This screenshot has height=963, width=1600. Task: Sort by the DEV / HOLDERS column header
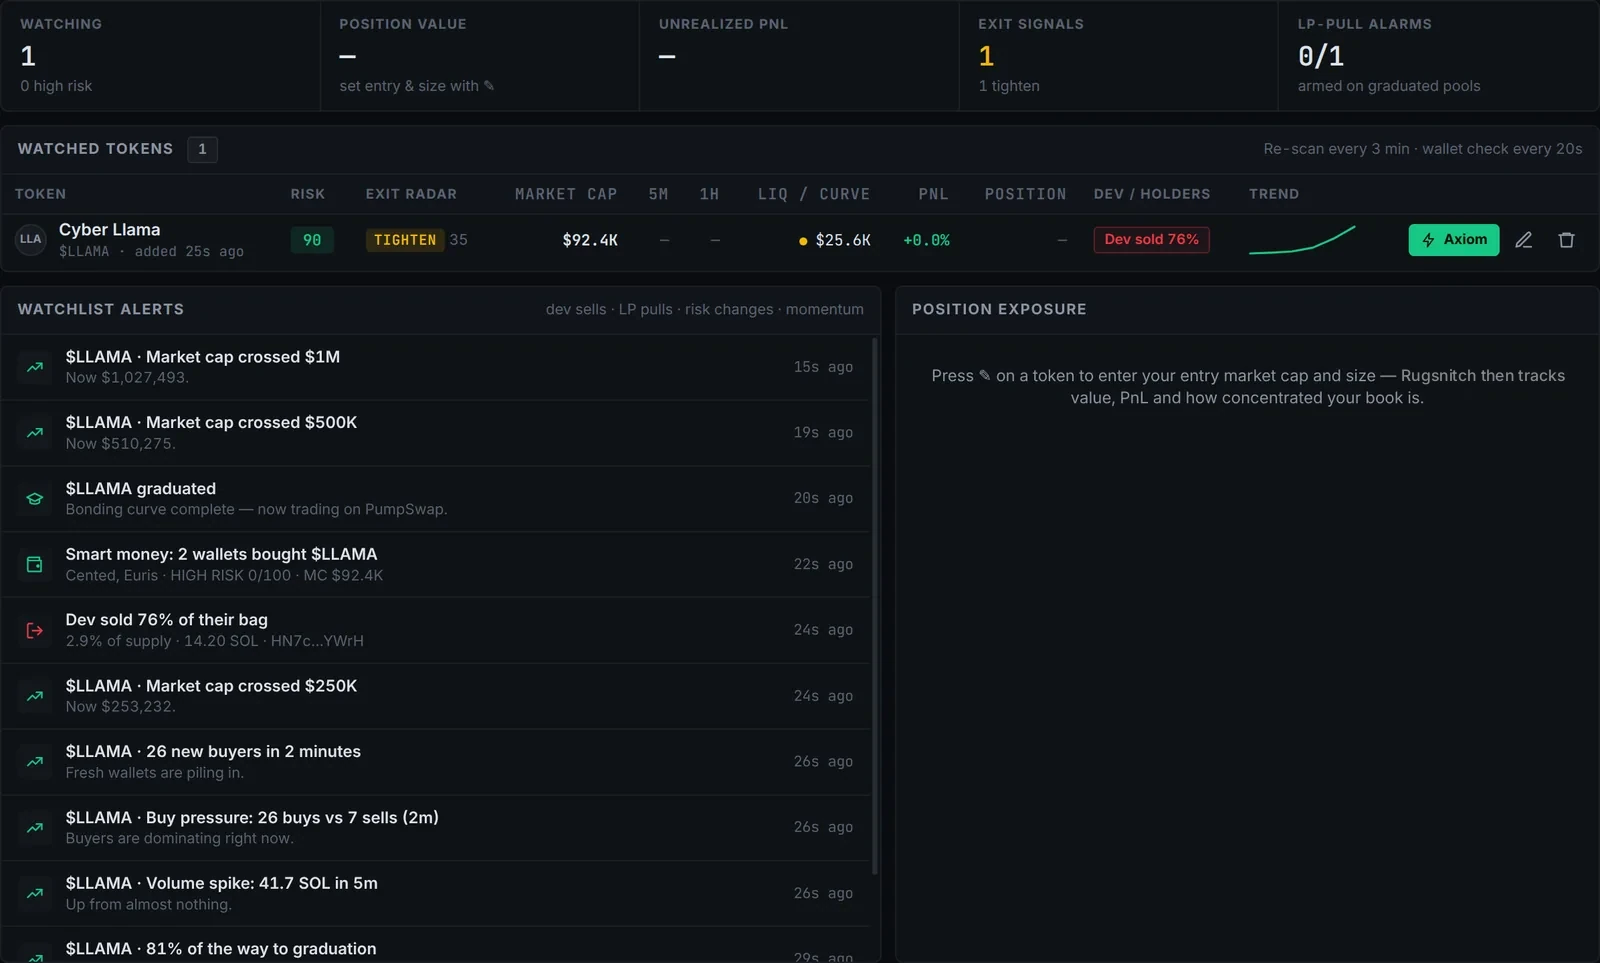point(1152,194)
